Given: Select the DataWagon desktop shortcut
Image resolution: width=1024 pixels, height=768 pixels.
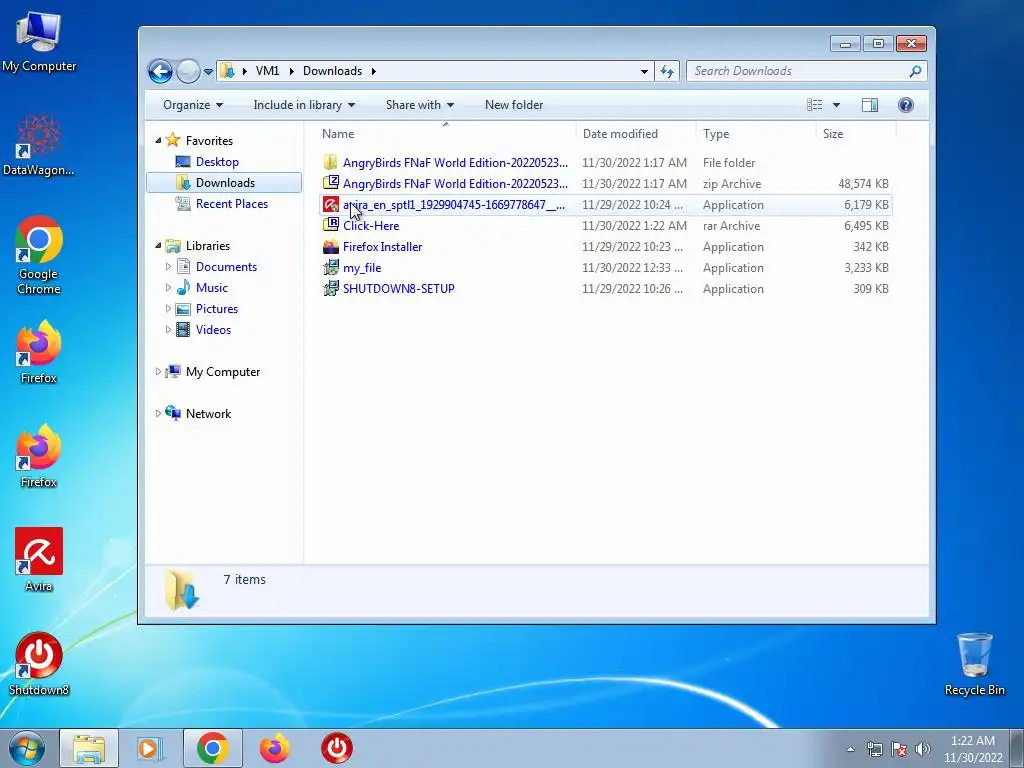Looking at the screenshot, I should [39, 145].
